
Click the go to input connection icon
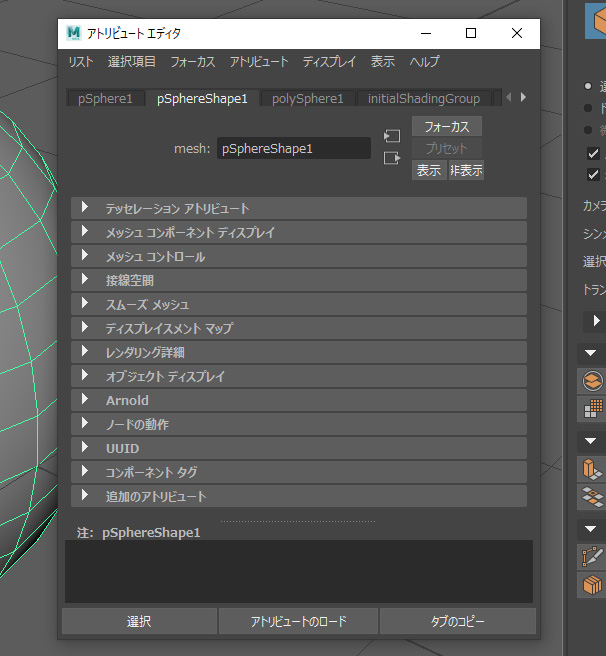tap(392, 136)
